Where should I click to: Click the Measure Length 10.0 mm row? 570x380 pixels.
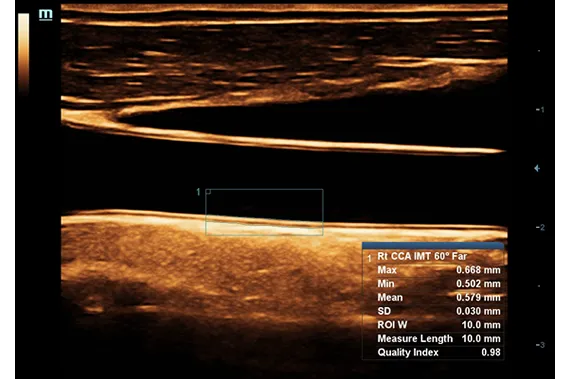point(438,339)
